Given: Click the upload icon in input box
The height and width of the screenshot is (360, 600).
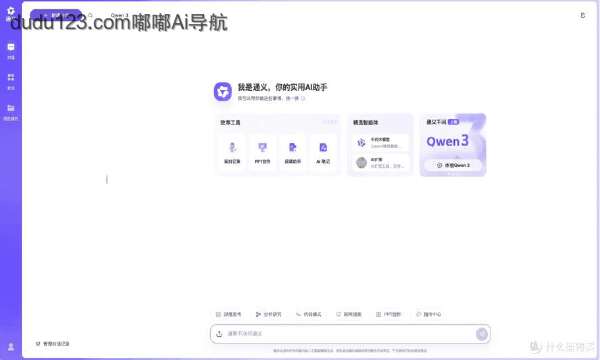Looking at the screenshot, I should (219, 334).
